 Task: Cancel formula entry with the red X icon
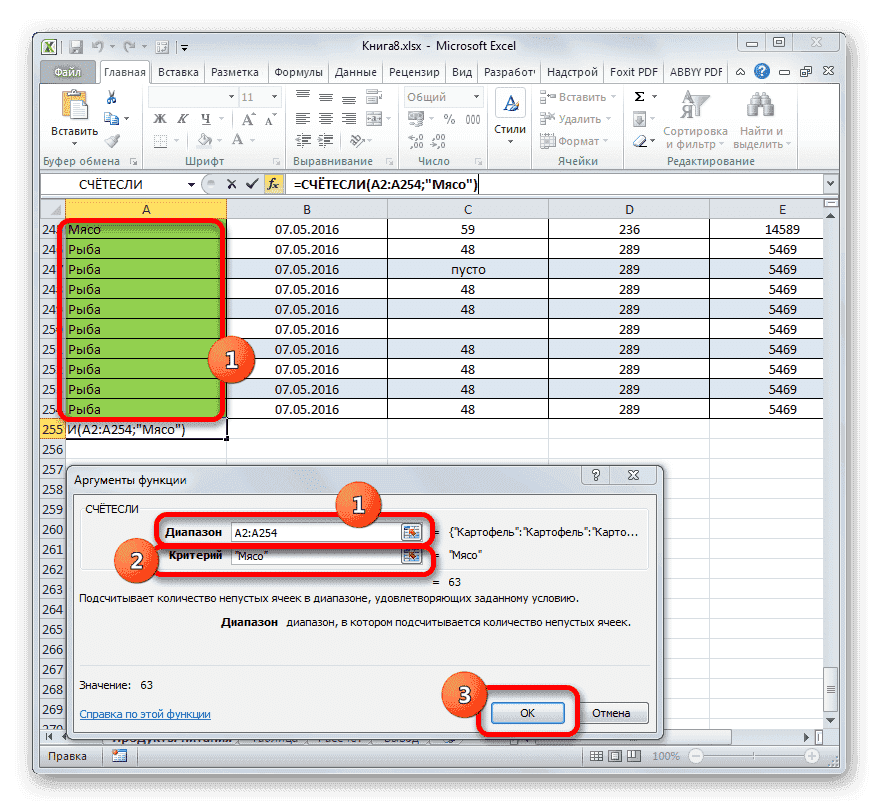coord(232,184)
